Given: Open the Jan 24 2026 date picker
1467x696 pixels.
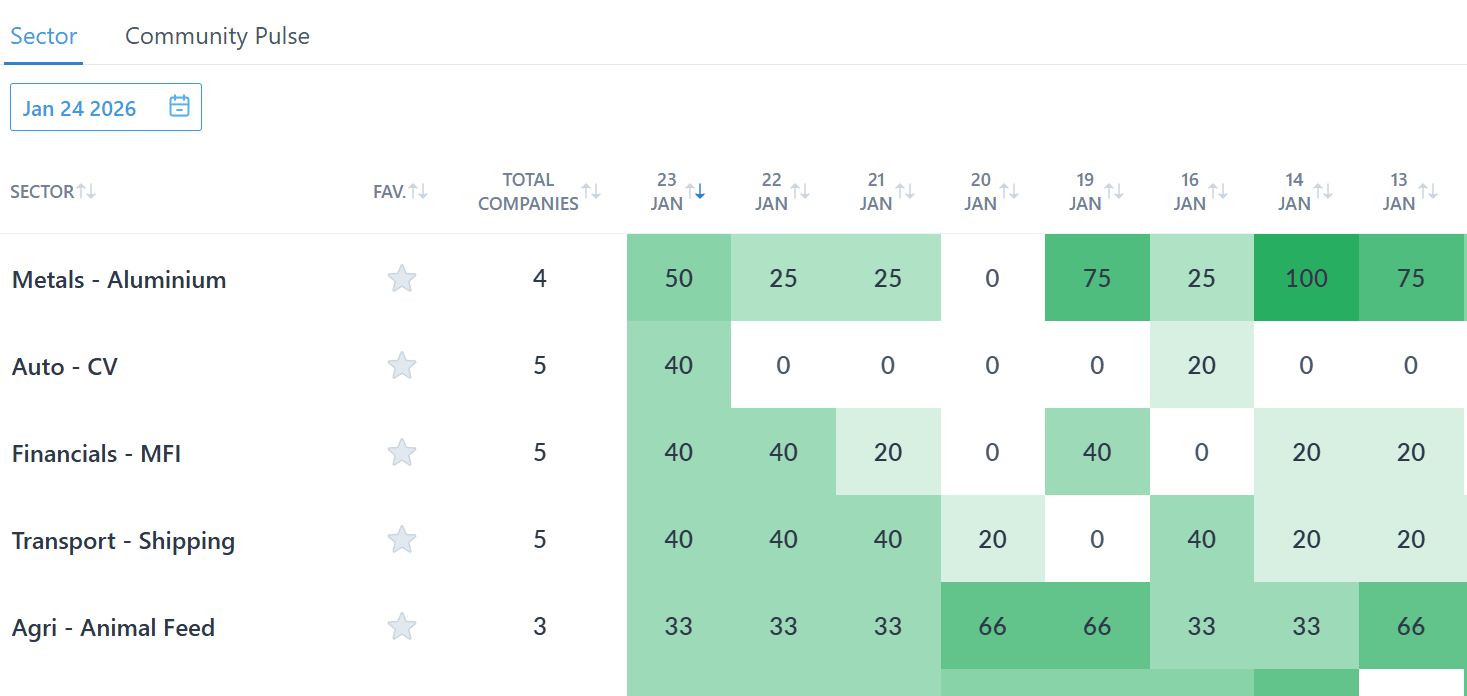Looking at the screenshot, I should (x=80, y=108).
